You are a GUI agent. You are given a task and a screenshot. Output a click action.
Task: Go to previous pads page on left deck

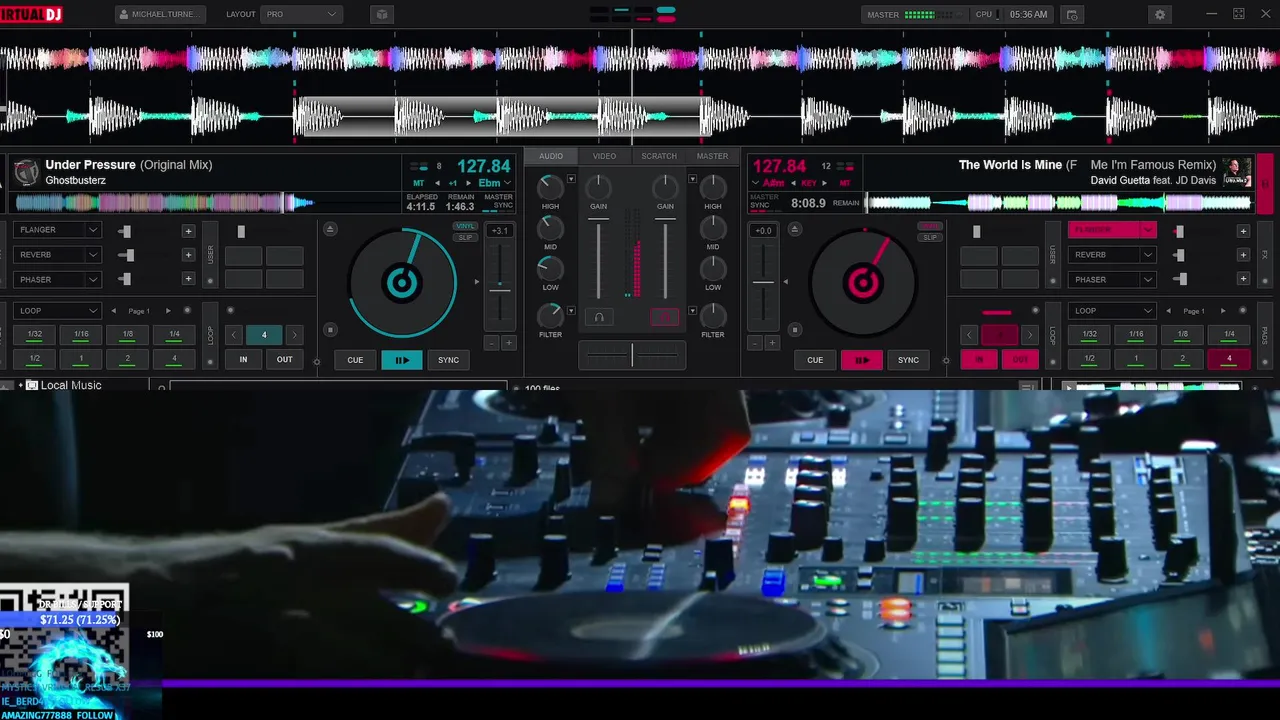114,311
